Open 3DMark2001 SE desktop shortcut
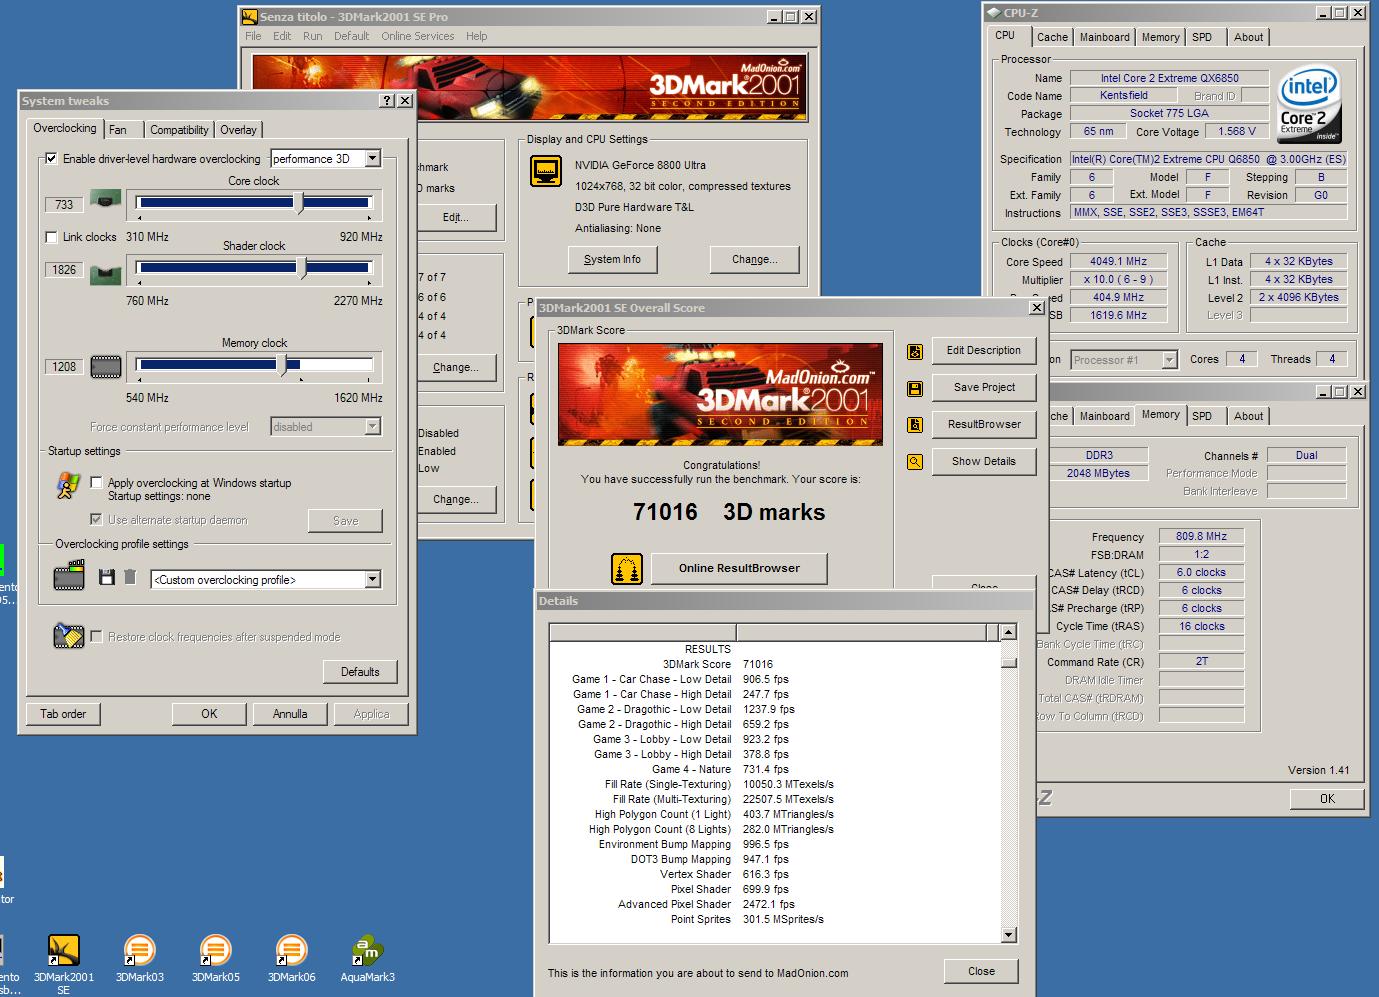This screenshot has height=997, width=1379. coord(64,951)
